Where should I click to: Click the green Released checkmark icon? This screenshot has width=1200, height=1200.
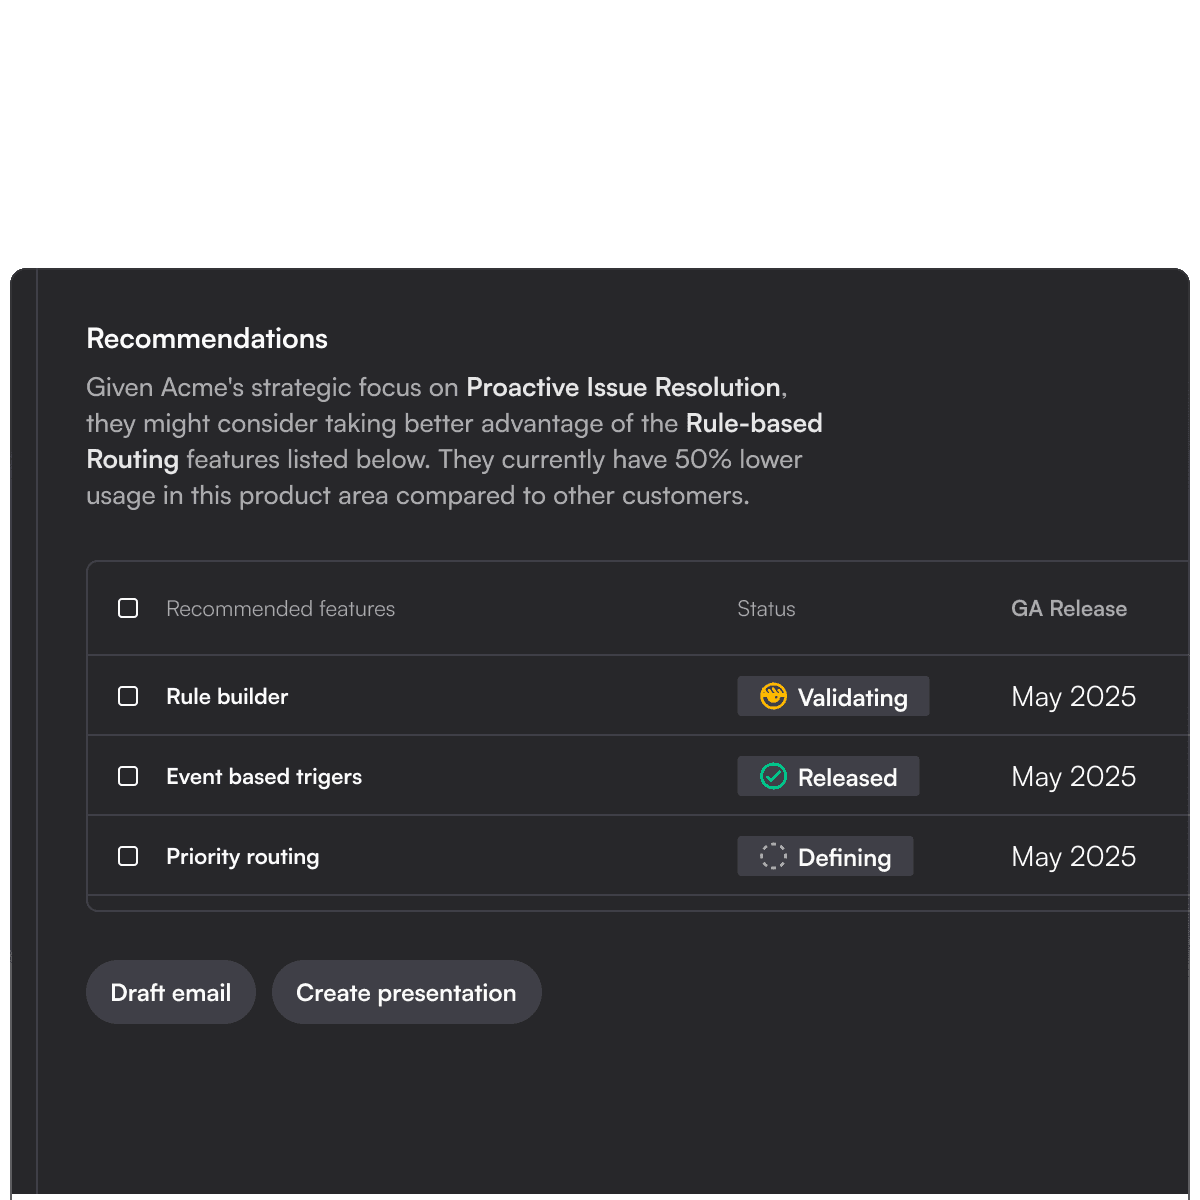point(773,776)
